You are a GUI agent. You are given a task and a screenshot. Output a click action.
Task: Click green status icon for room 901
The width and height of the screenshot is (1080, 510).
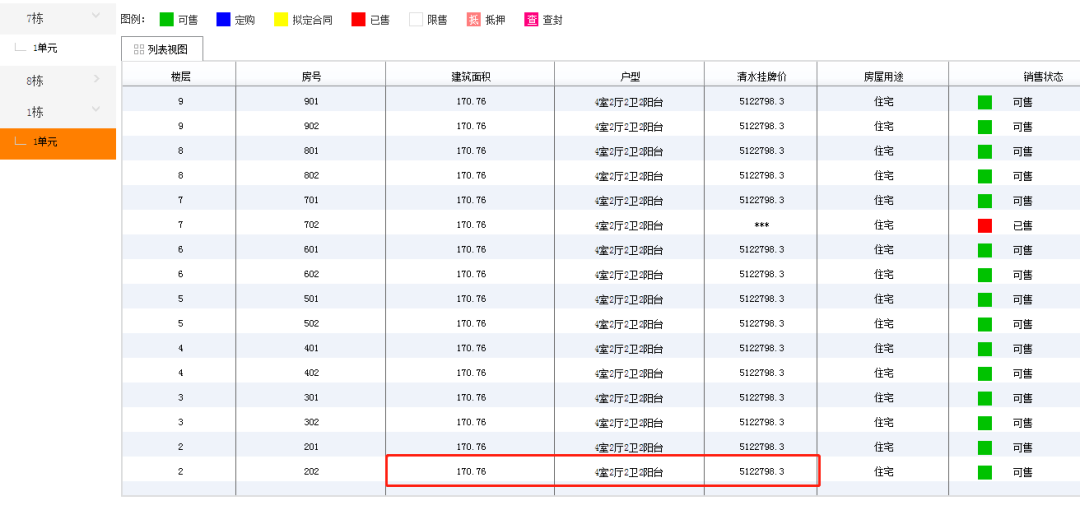tap(985, 103)
